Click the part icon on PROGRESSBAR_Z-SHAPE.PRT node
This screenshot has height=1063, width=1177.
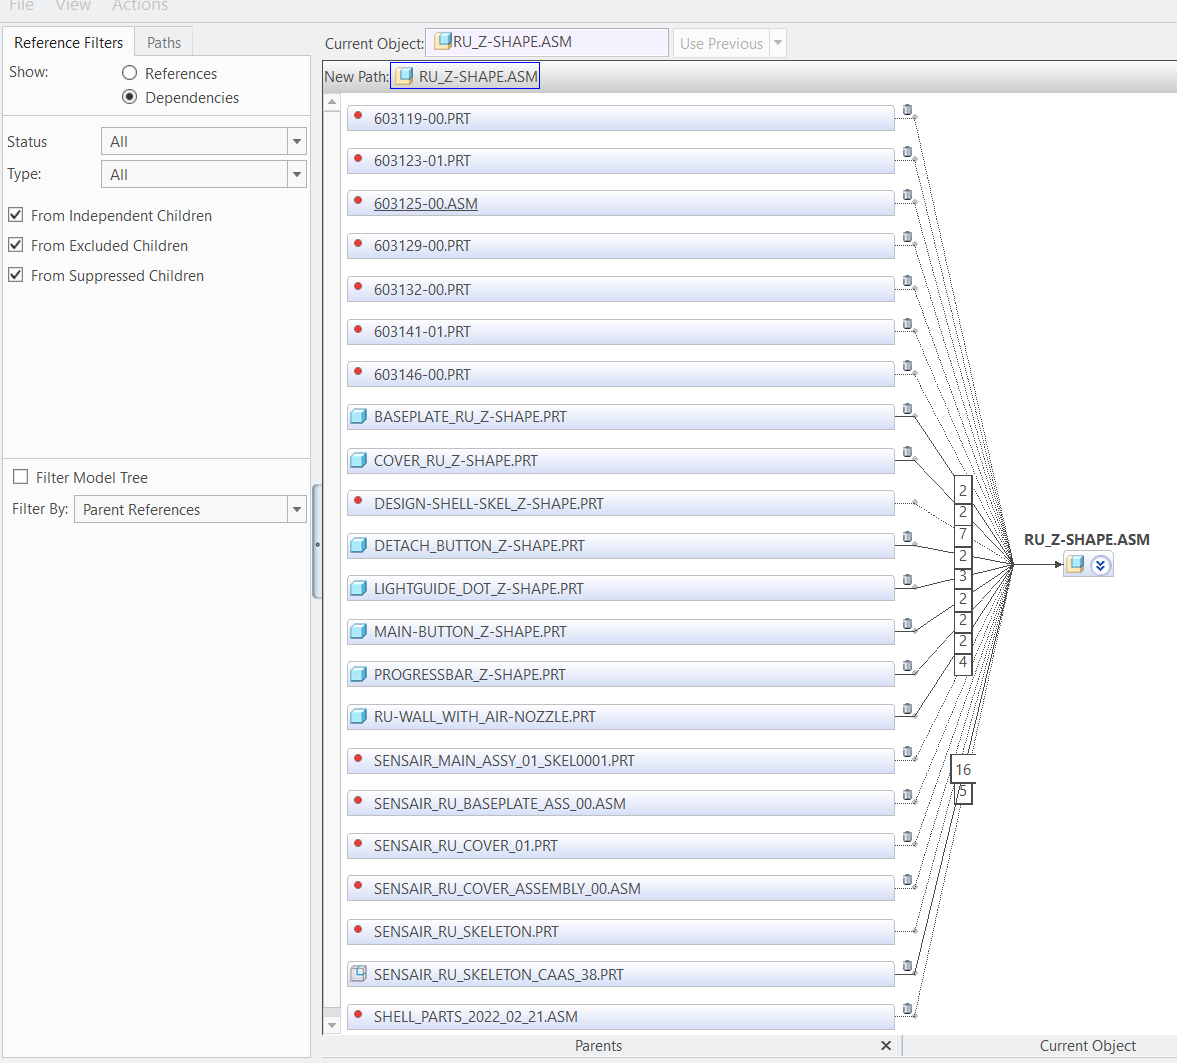[x=358, y=674]
